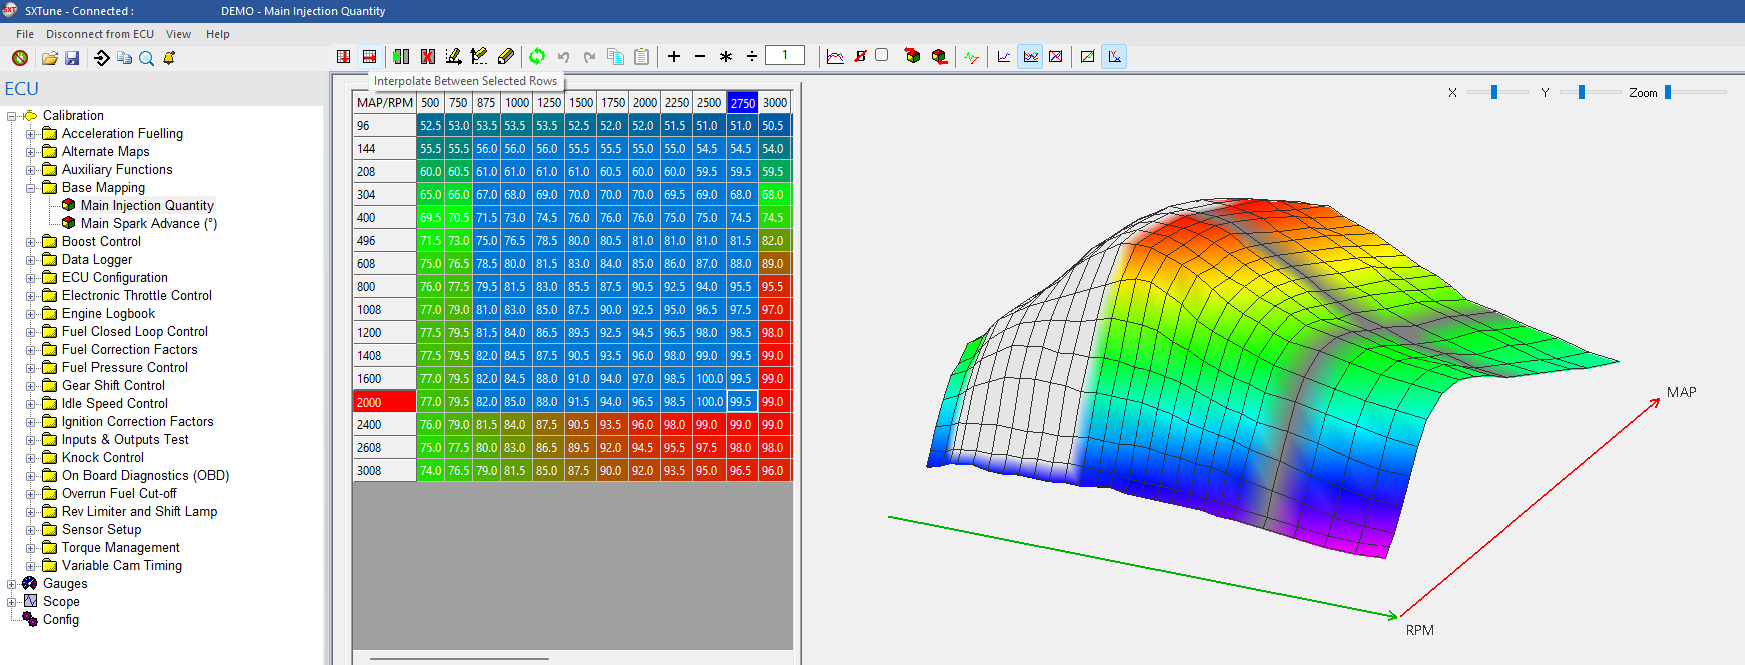Open the View menu
1745x665 pixels.
(x=178, y=34)
